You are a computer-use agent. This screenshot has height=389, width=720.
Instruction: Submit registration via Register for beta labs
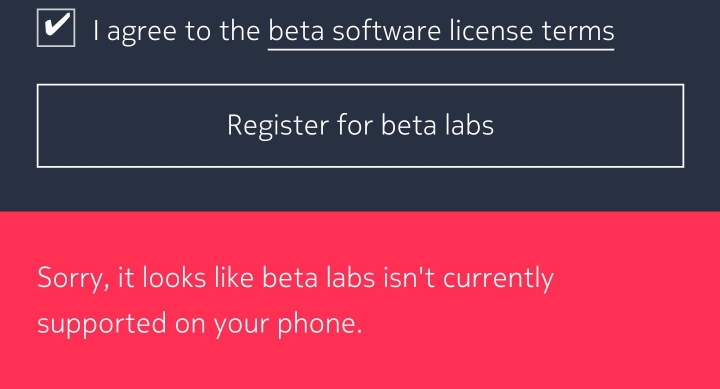coord(360,125)
